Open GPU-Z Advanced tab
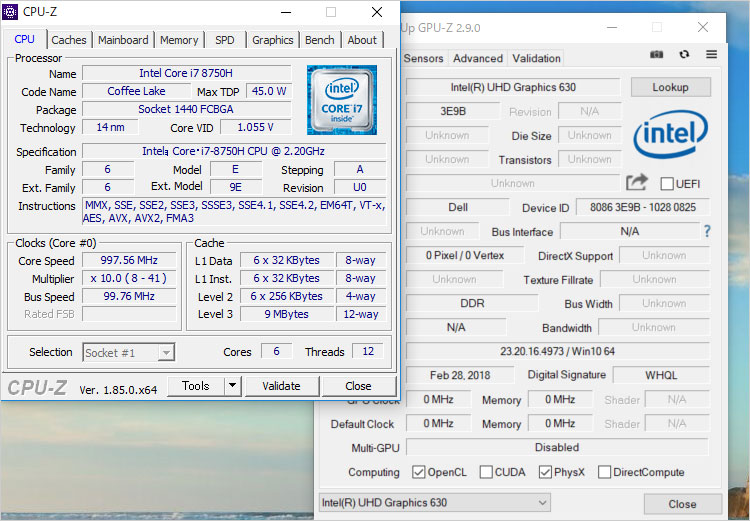Image resolution: width=750 pixels, height=521 pixels. click(478, 58)
